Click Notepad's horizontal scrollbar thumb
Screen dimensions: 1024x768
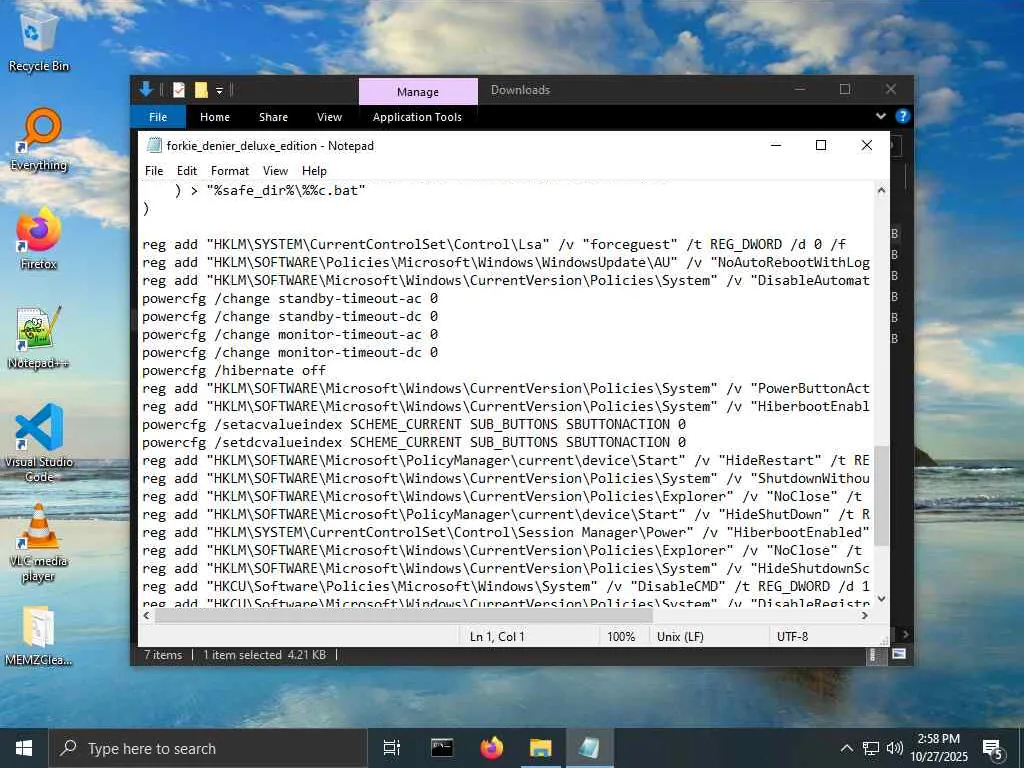coord(404,615)
